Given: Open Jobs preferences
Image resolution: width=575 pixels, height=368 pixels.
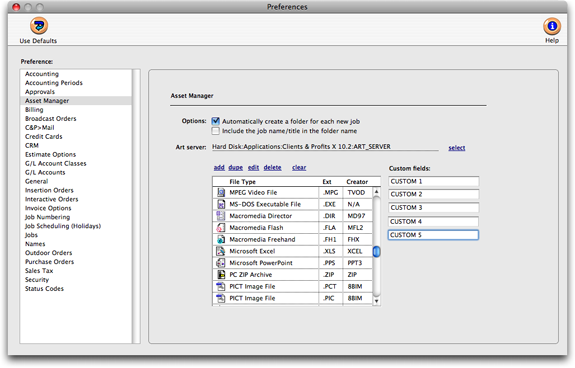Looking at the screenshot, I should [76, 235].
